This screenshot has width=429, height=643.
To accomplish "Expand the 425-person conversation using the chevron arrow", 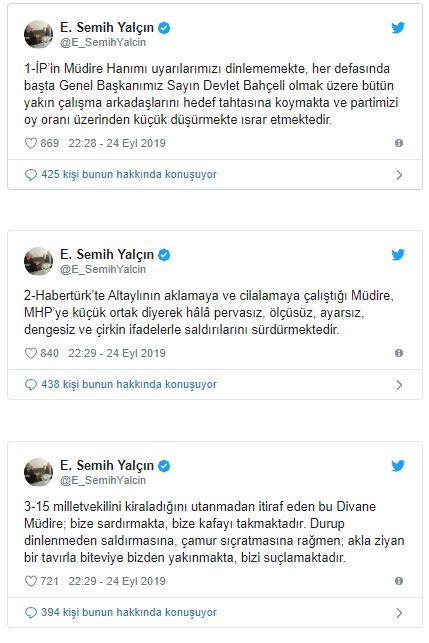I will [399, 175].
